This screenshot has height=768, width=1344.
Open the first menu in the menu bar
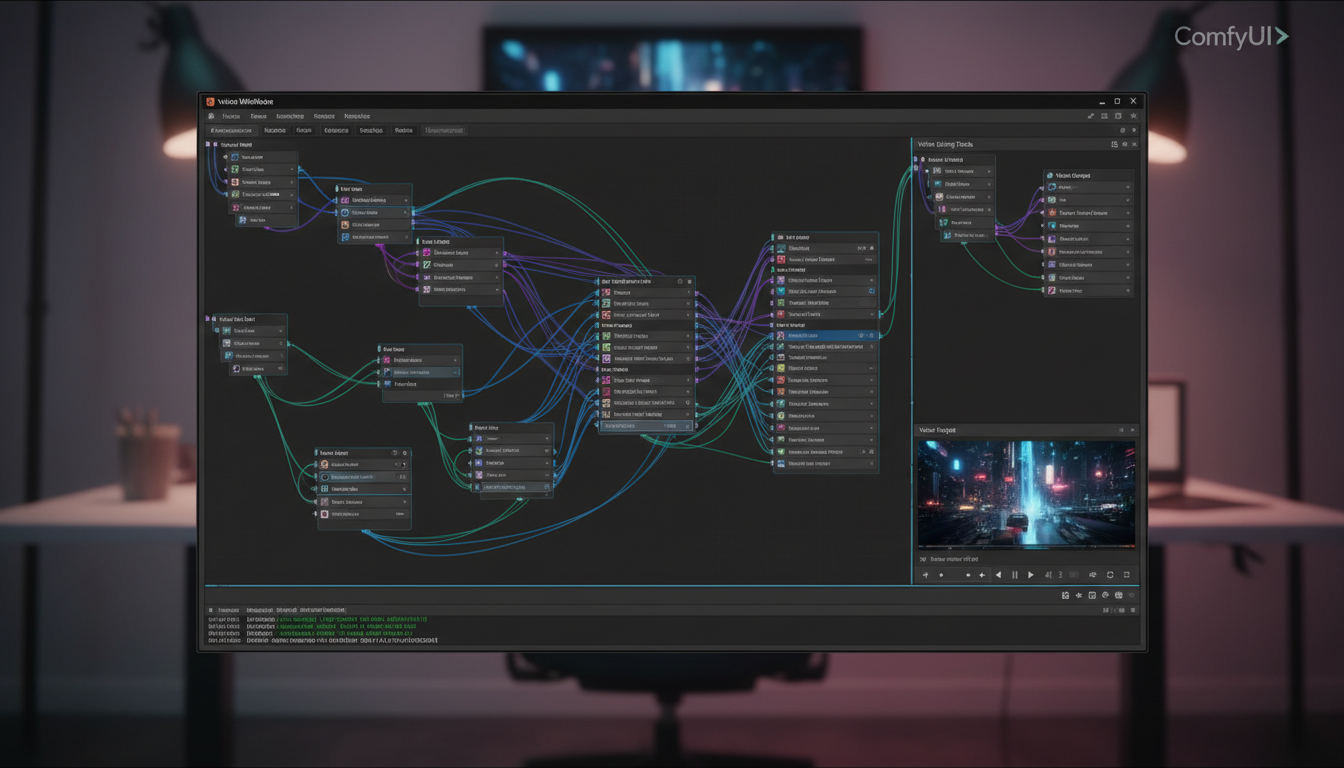[x=231, y=116]
